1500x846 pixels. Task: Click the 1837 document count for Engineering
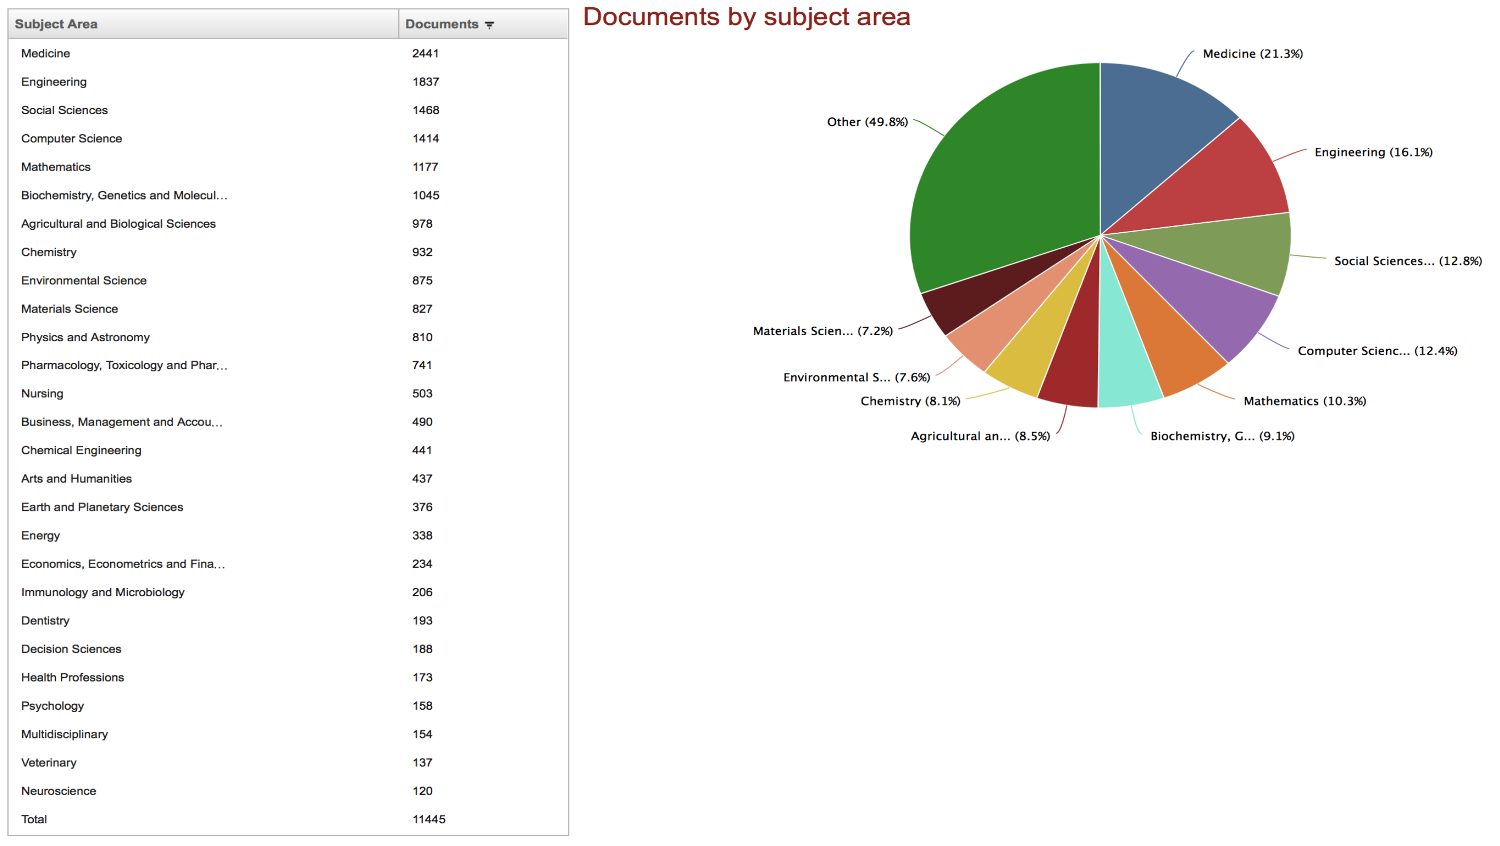coord(426,82)
